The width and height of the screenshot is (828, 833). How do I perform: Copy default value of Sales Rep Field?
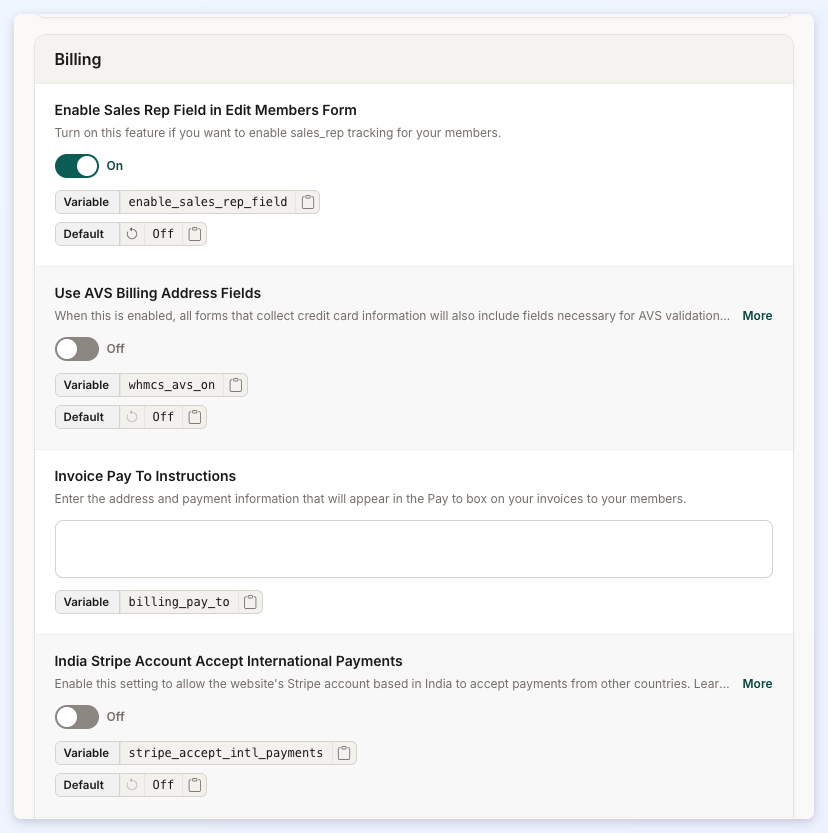(195, 234)
